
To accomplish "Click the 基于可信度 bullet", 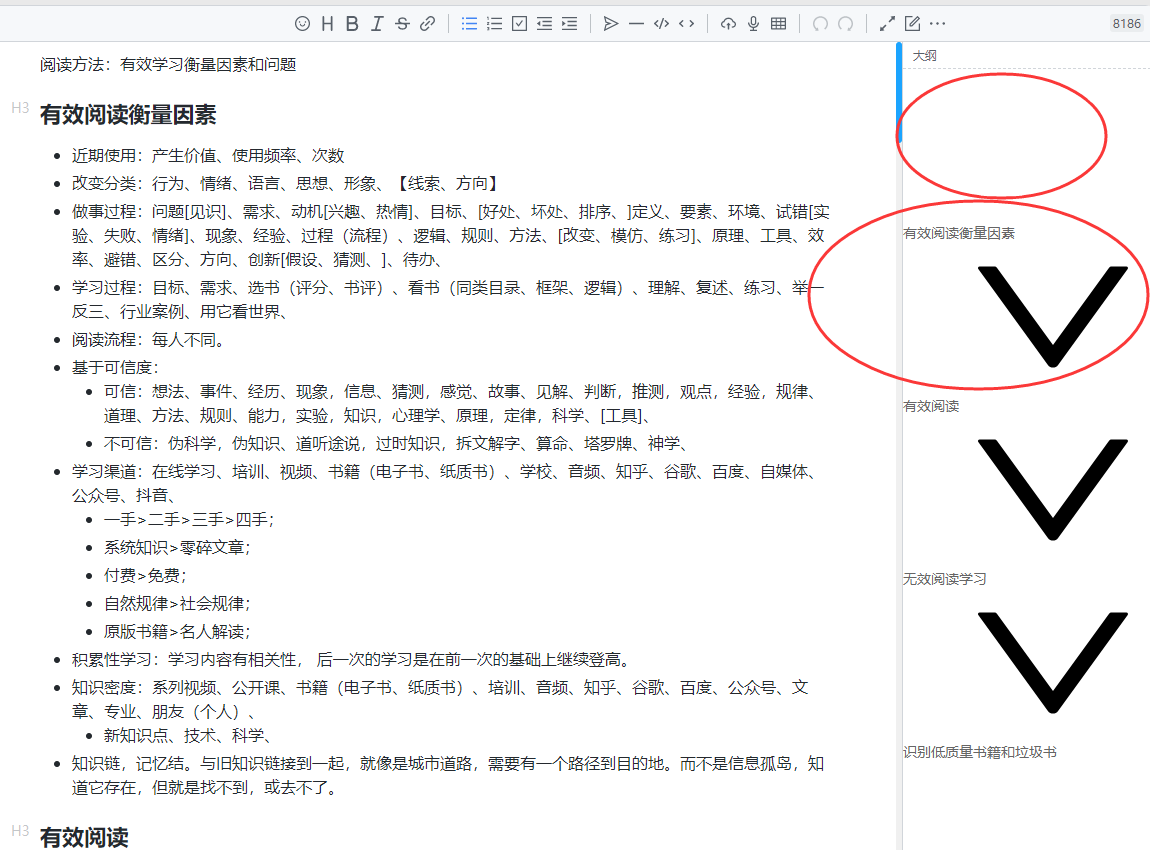I will 115,367.
